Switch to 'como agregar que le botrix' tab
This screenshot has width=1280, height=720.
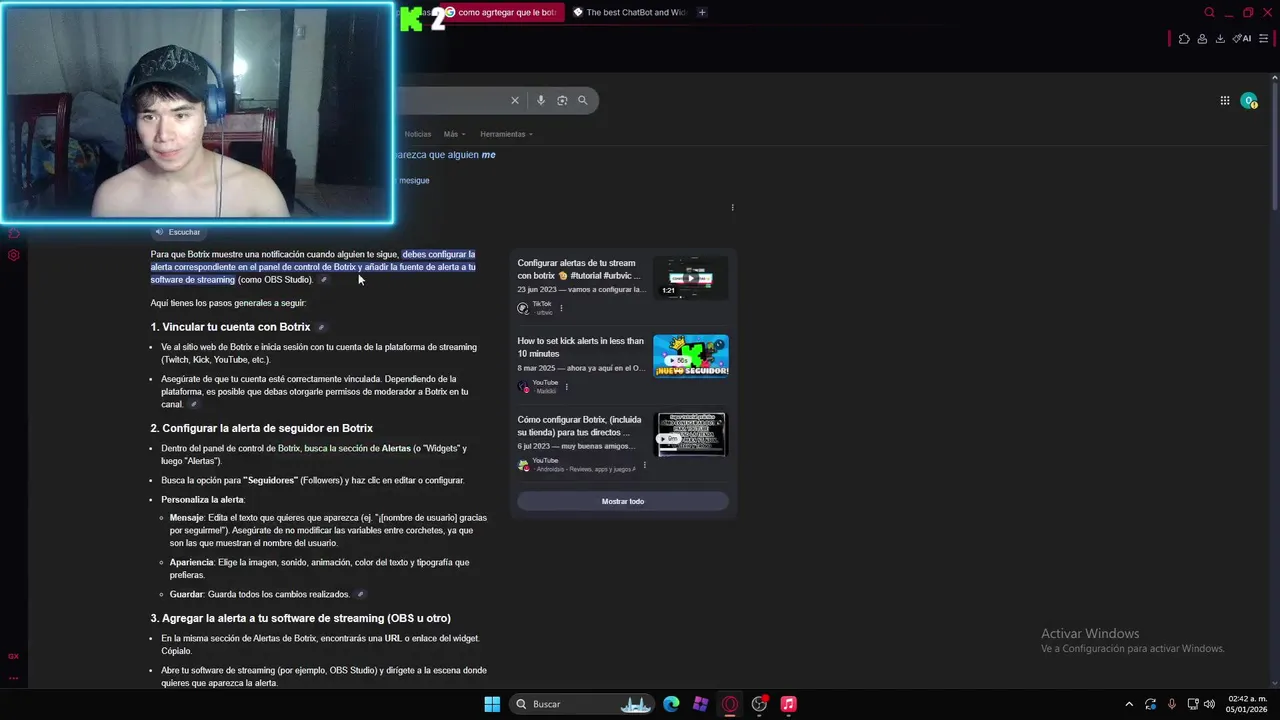pyautogui.click(x=501, y=12)
